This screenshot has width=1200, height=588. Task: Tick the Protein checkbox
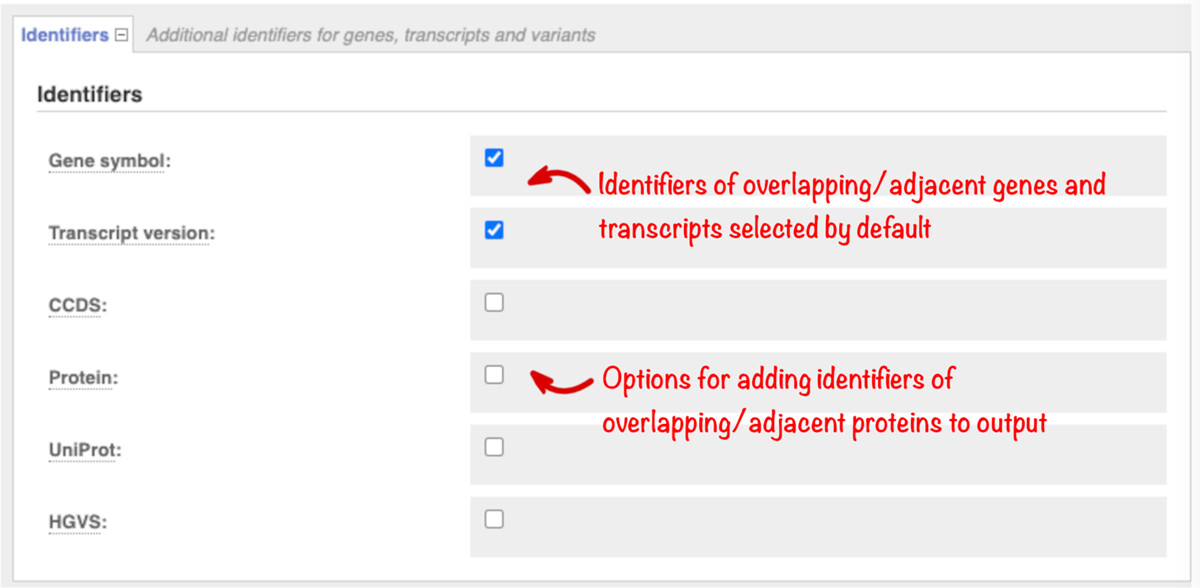(x=494, y=375)
